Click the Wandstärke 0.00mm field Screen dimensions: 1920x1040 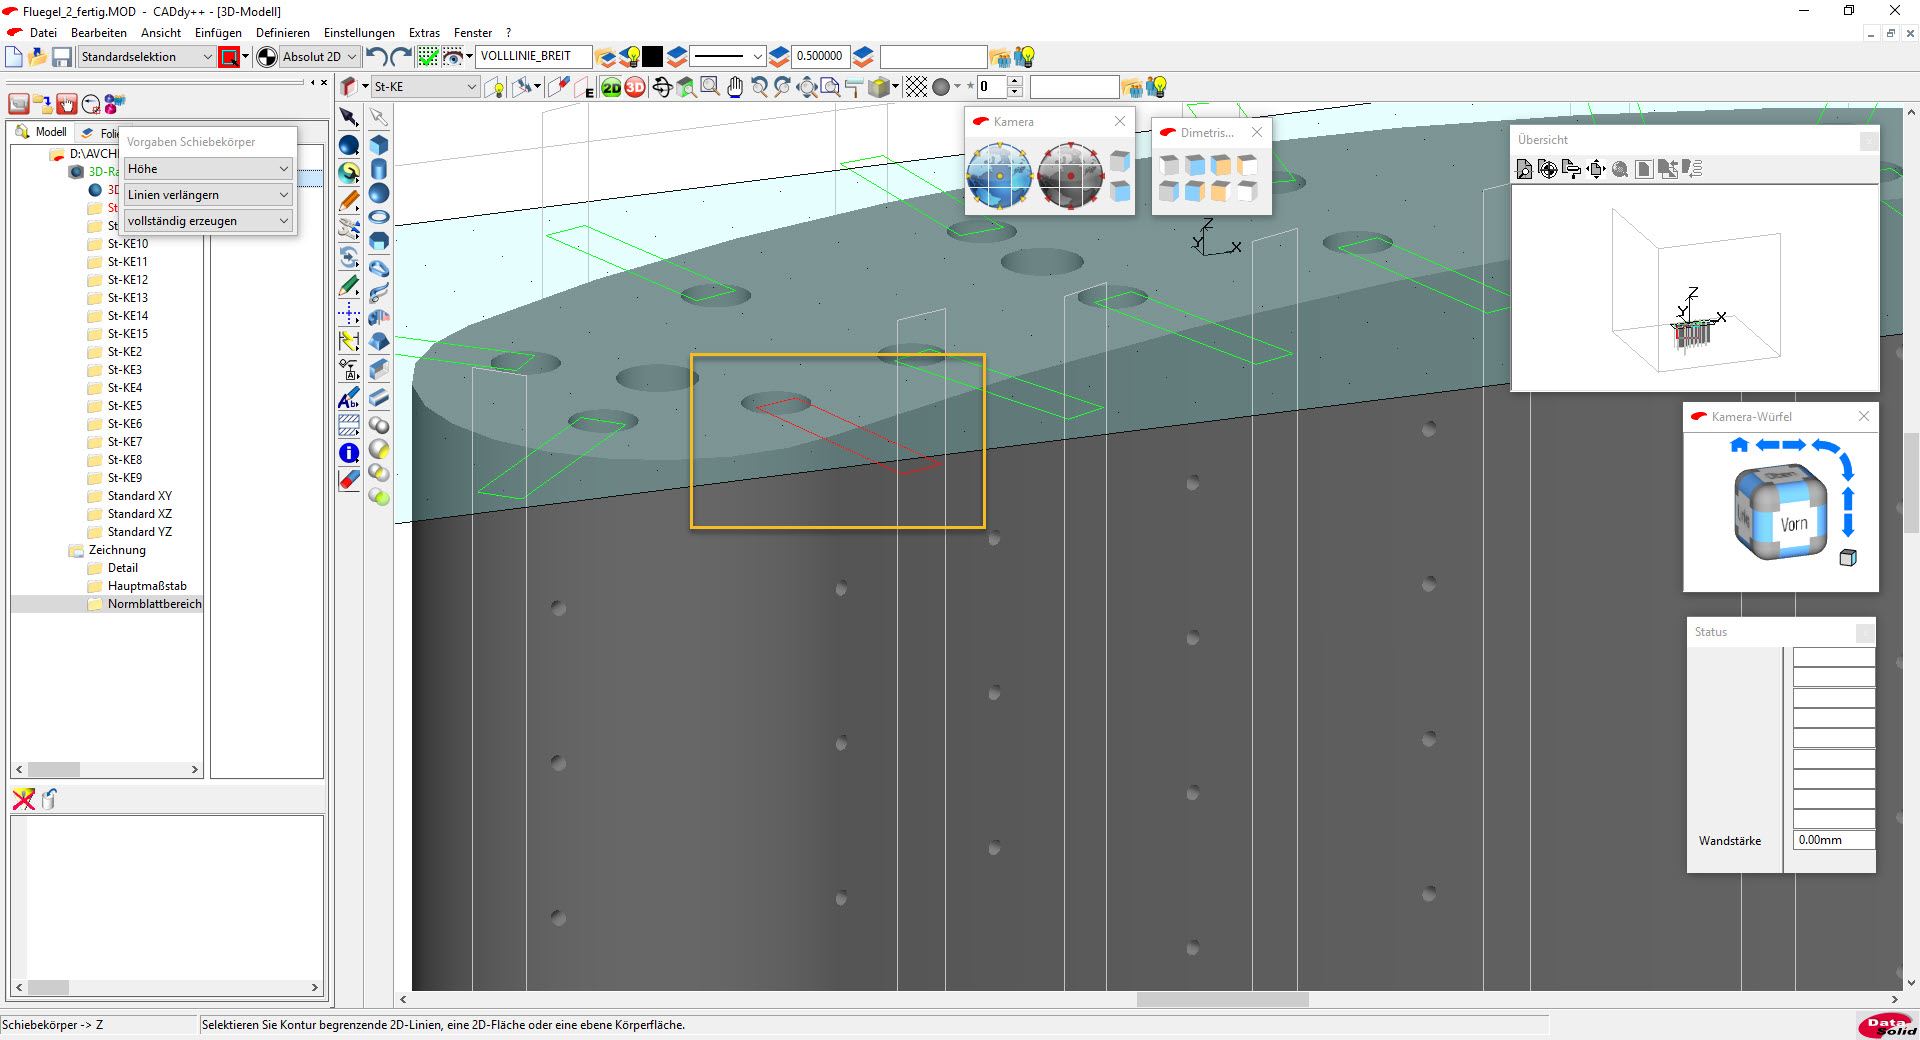[x=1833, y=840]
